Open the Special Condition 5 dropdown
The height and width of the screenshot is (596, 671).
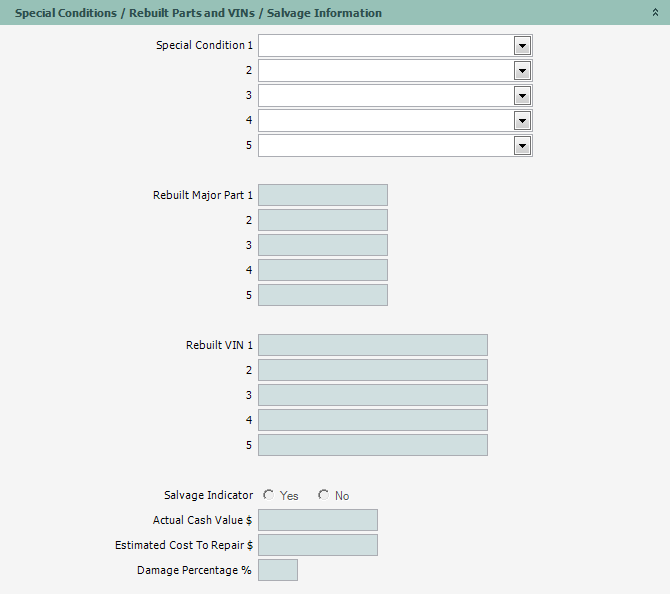522,146
